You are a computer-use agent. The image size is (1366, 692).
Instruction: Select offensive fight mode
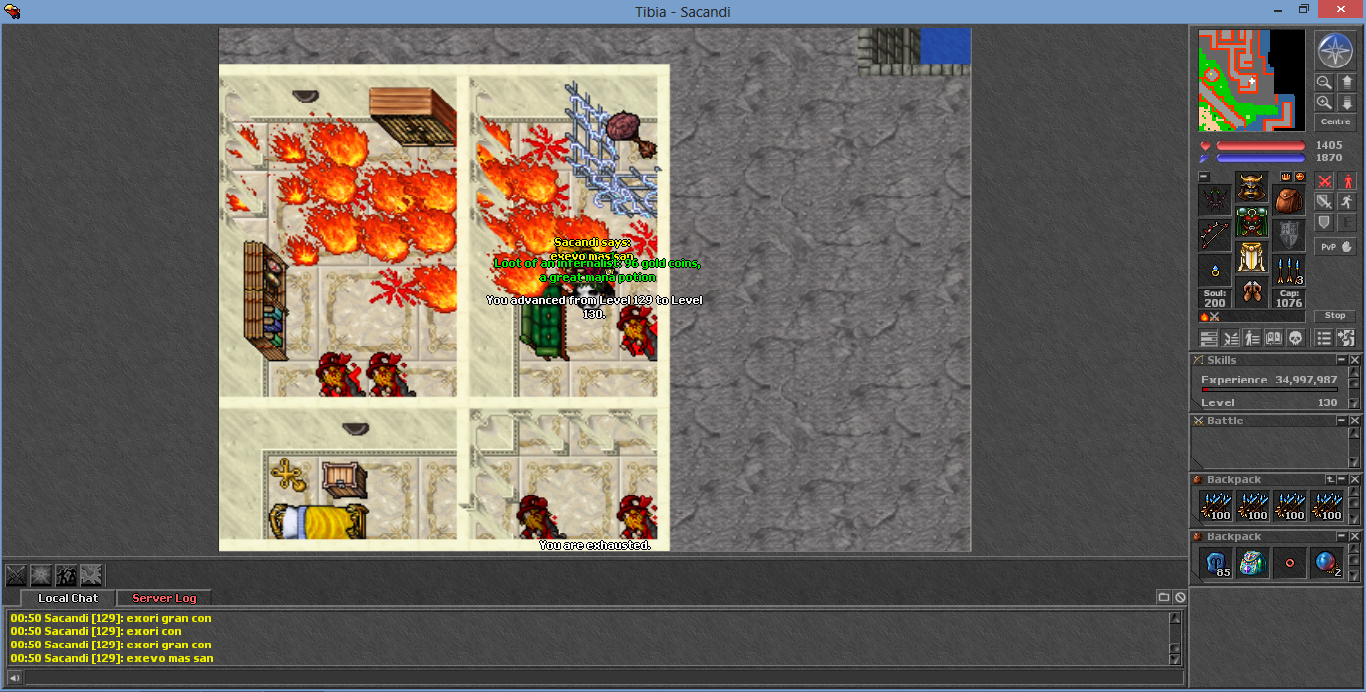[x=1324, y=182]
